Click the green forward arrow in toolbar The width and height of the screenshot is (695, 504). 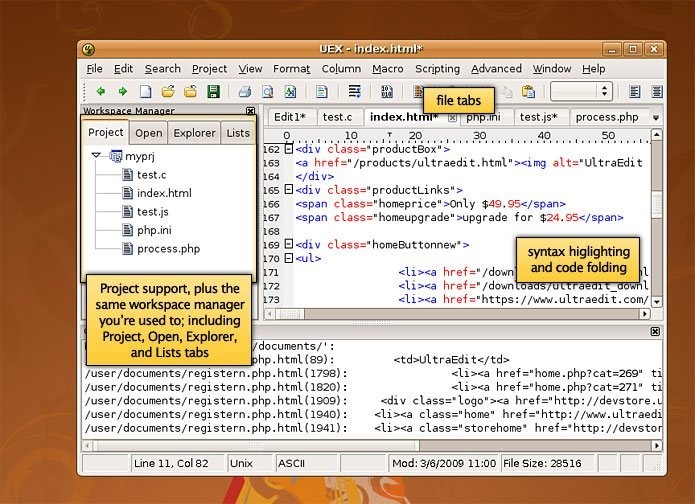pos(122,92)
